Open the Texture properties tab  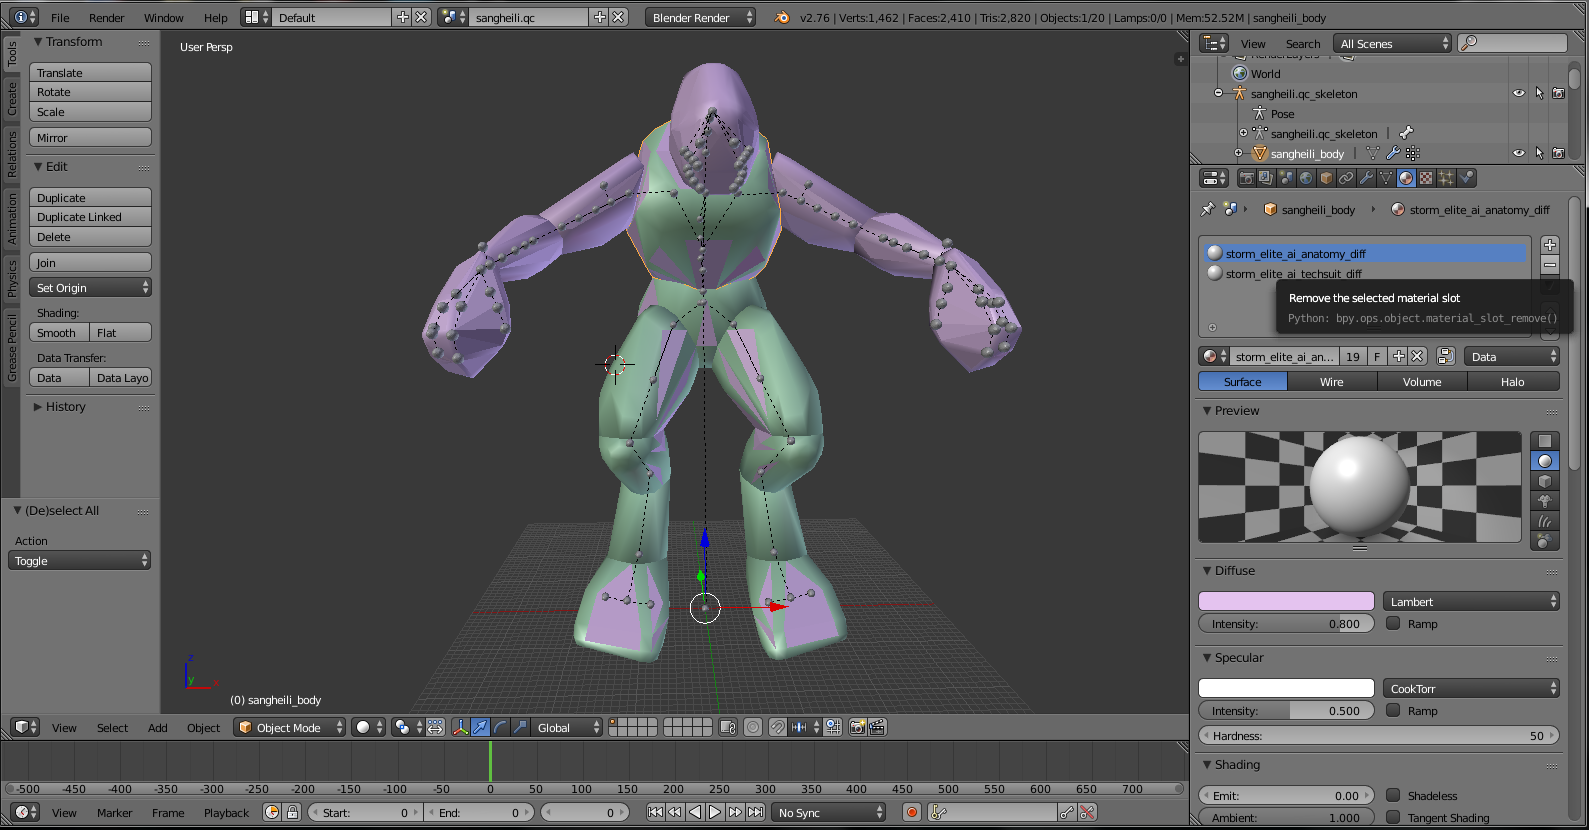click(1426, 179)
